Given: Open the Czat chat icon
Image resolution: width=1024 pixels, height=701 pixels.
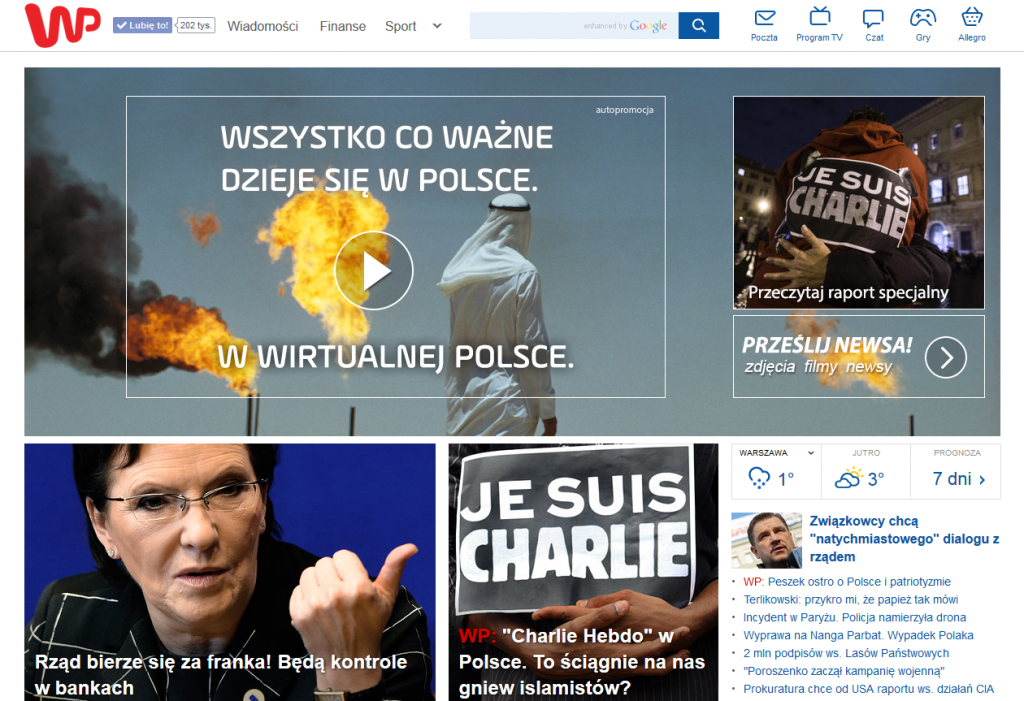Looking at the screenshot, I should click(x=873, y=18).
